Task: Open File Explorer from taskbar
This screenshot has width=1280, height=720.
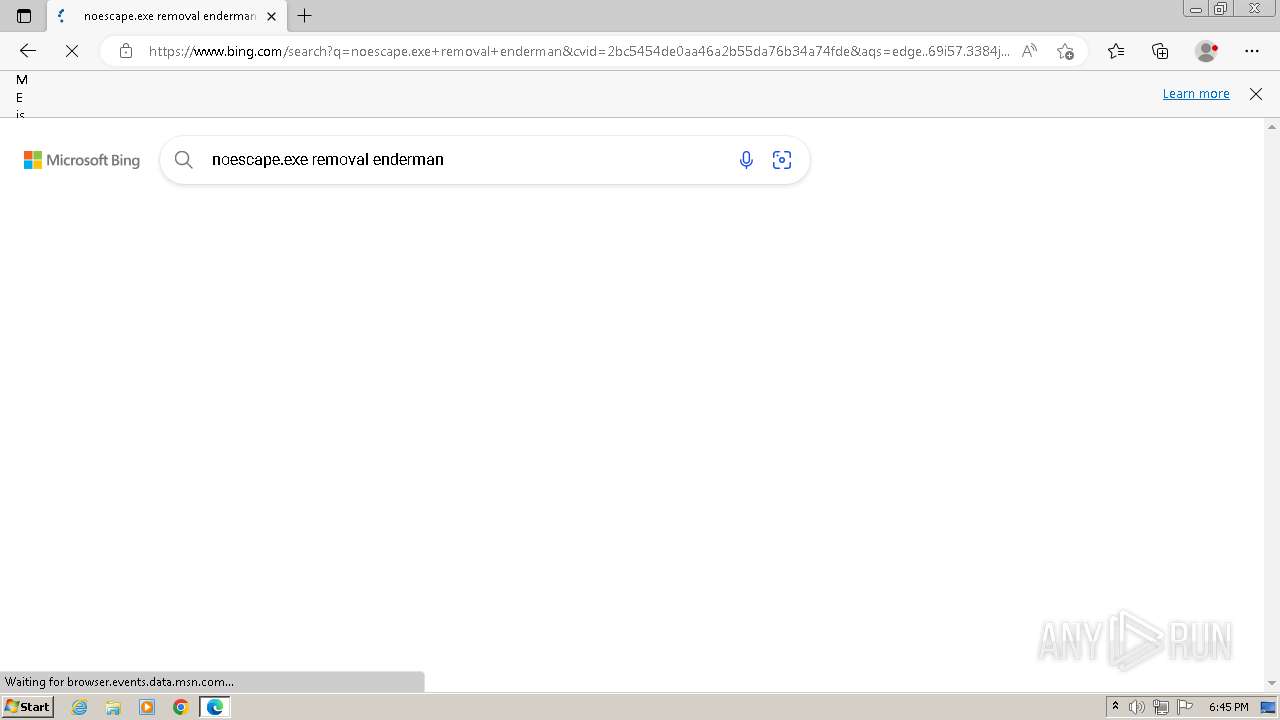Action: [113, 707]
